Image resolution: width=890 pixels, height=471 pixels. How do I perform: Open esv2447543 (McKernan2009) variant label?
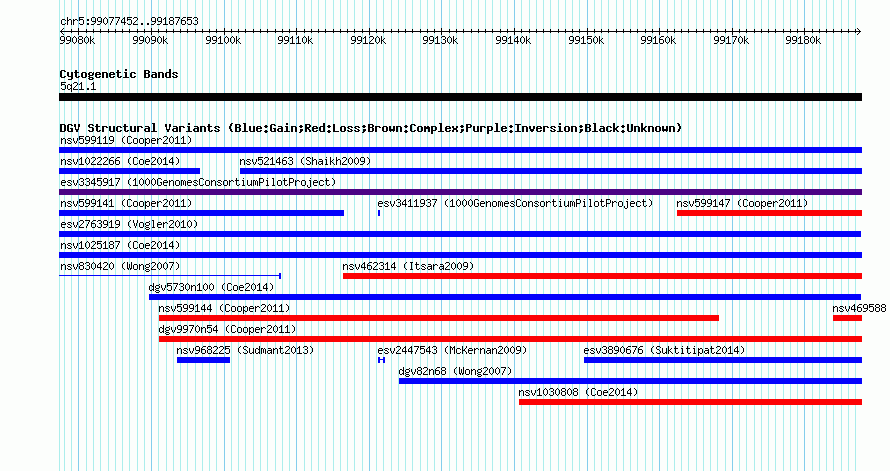pos(452,350)
